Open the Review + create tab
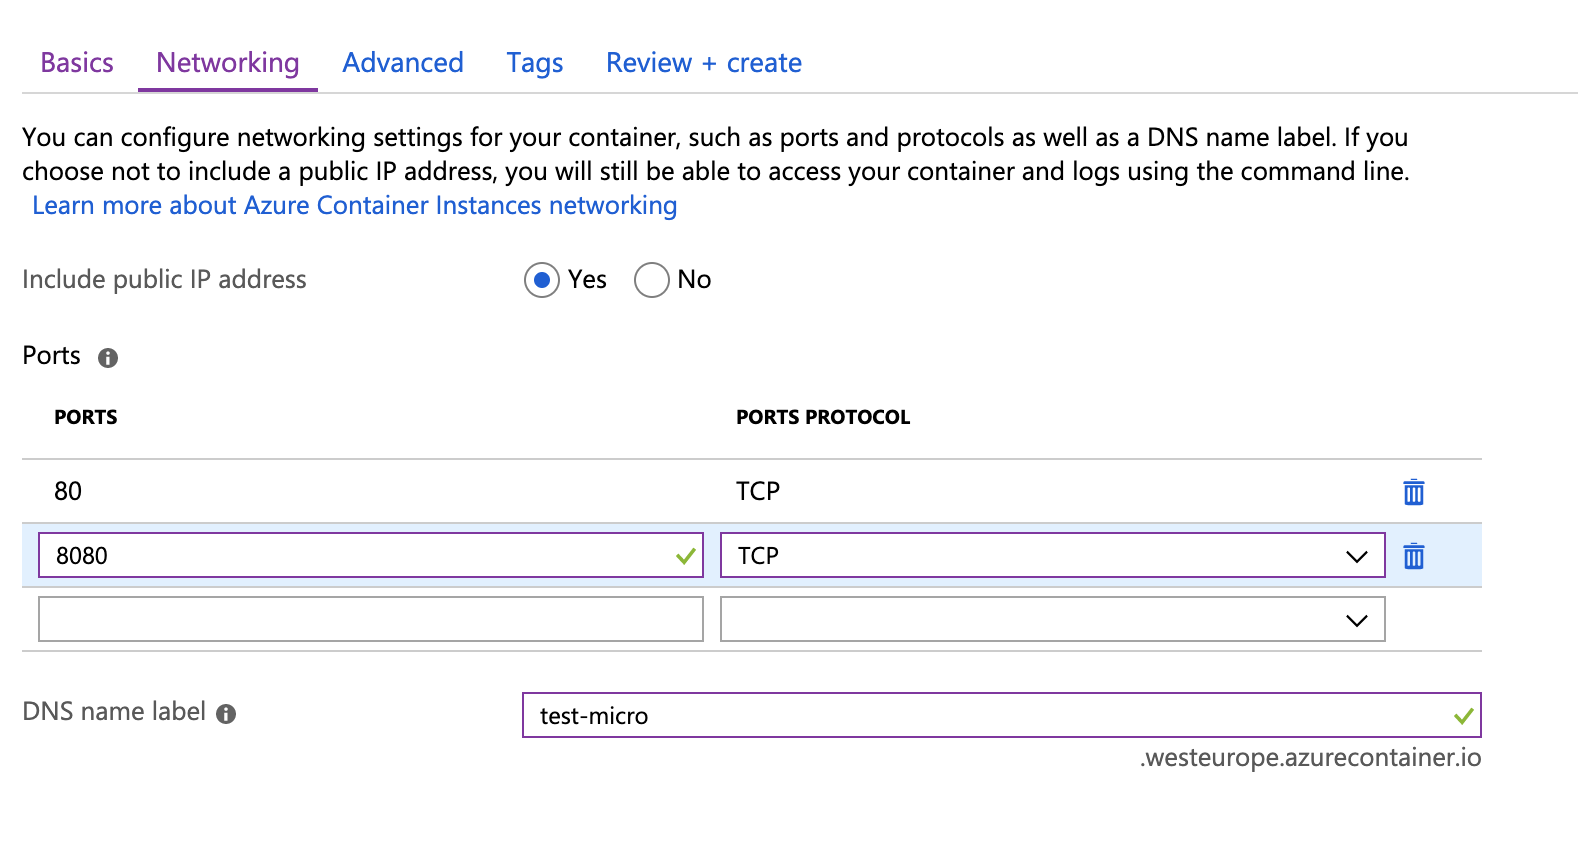Screen dimensions: 1578x848 pyautogui.click(x=703, y=63)
